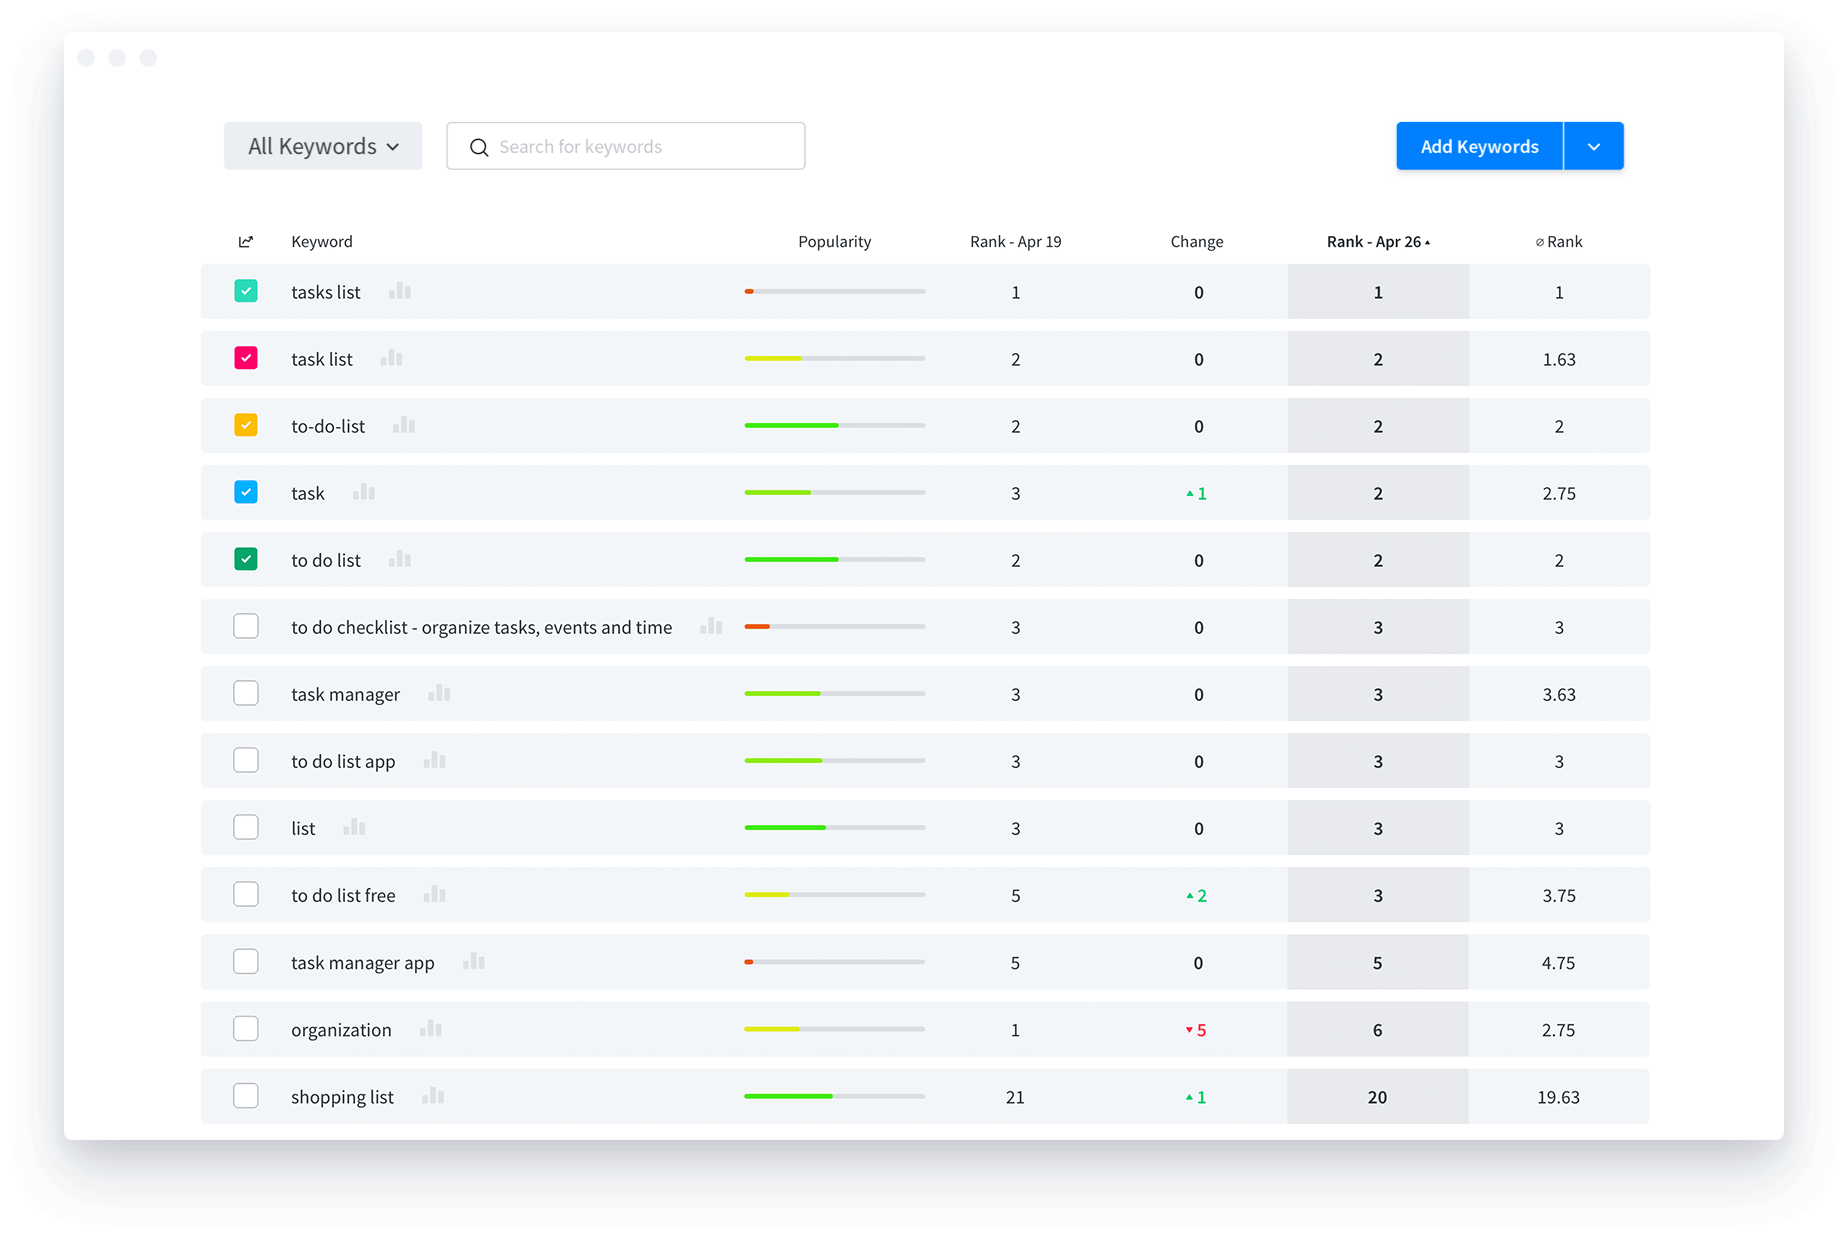Click the graph icon in the table header
The height and width of the screenshot is (1236, 1848).
[x=246, y=242]
